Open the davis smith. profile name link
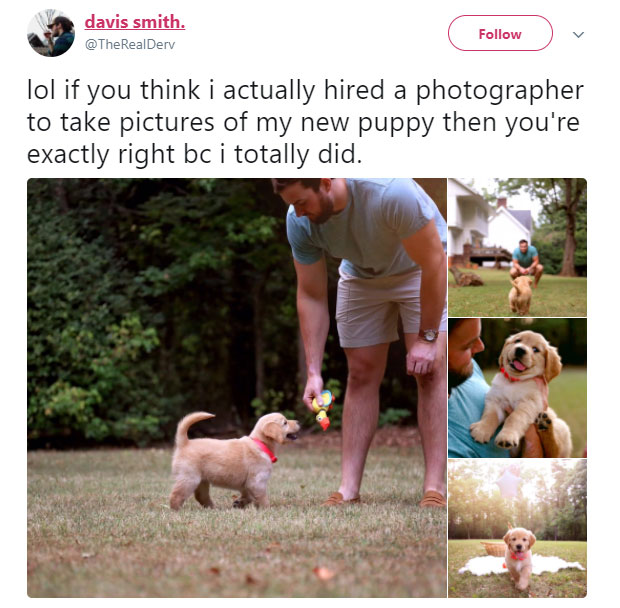Image resolution: width=620 pixels, height=608 pixels. tap(135, 22)
